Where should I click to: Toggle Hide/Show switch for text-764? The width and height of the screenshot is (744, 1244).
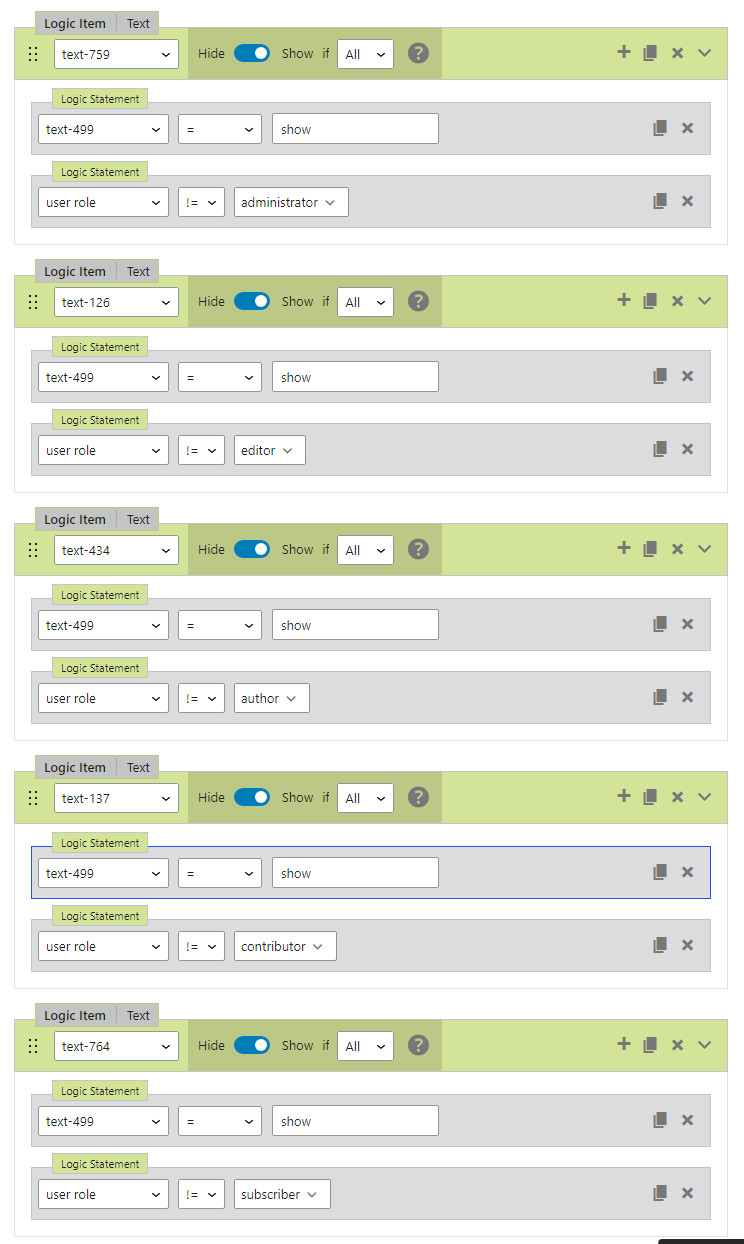pos(252,1045)
